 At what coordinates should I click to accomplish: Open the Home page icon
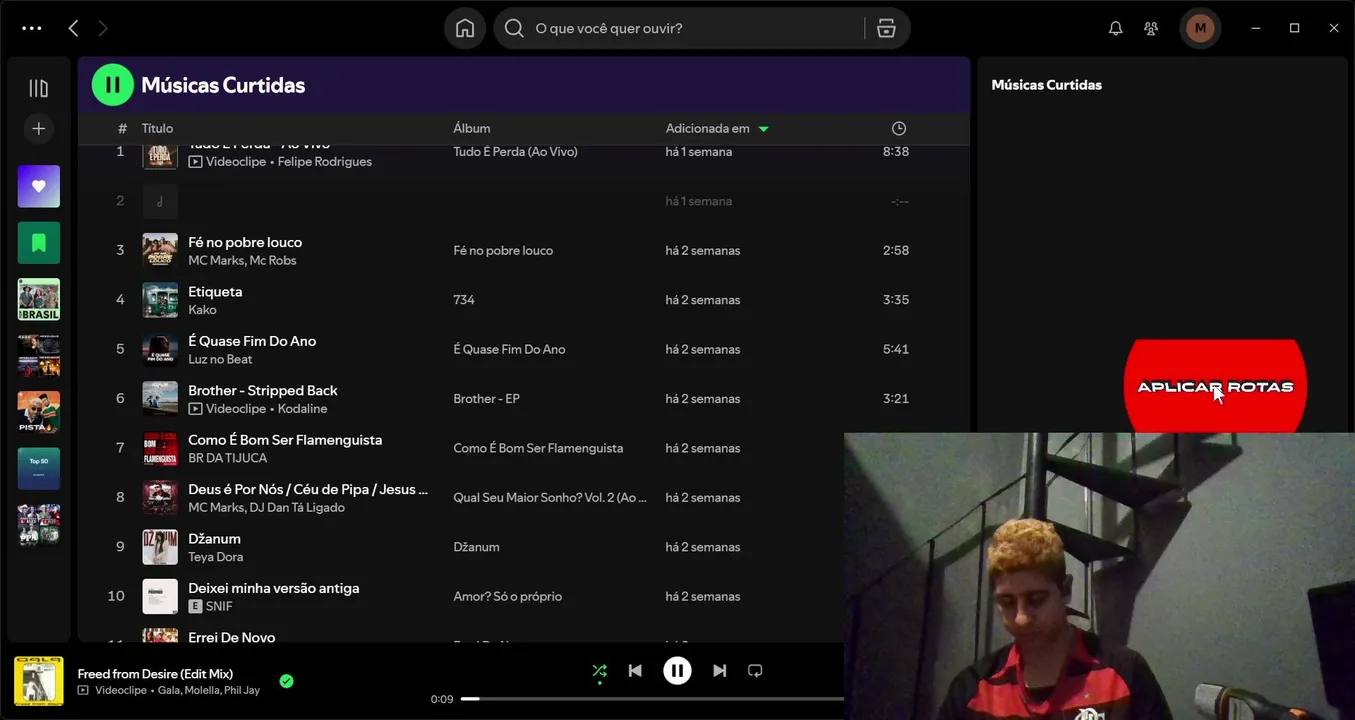[x=465, y=28]
